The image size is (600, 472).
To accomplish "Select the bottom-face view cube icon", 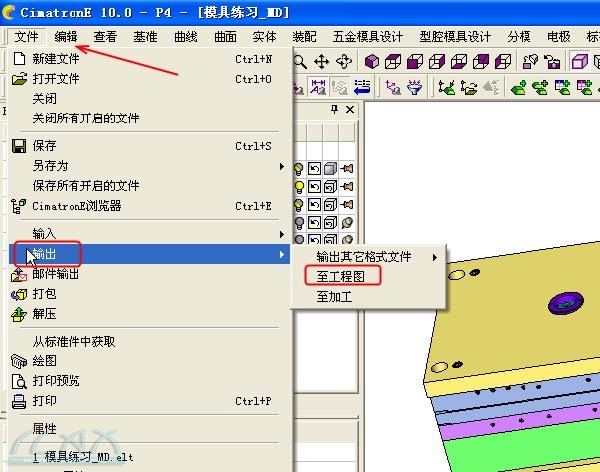I will click(x=459, y=61).
